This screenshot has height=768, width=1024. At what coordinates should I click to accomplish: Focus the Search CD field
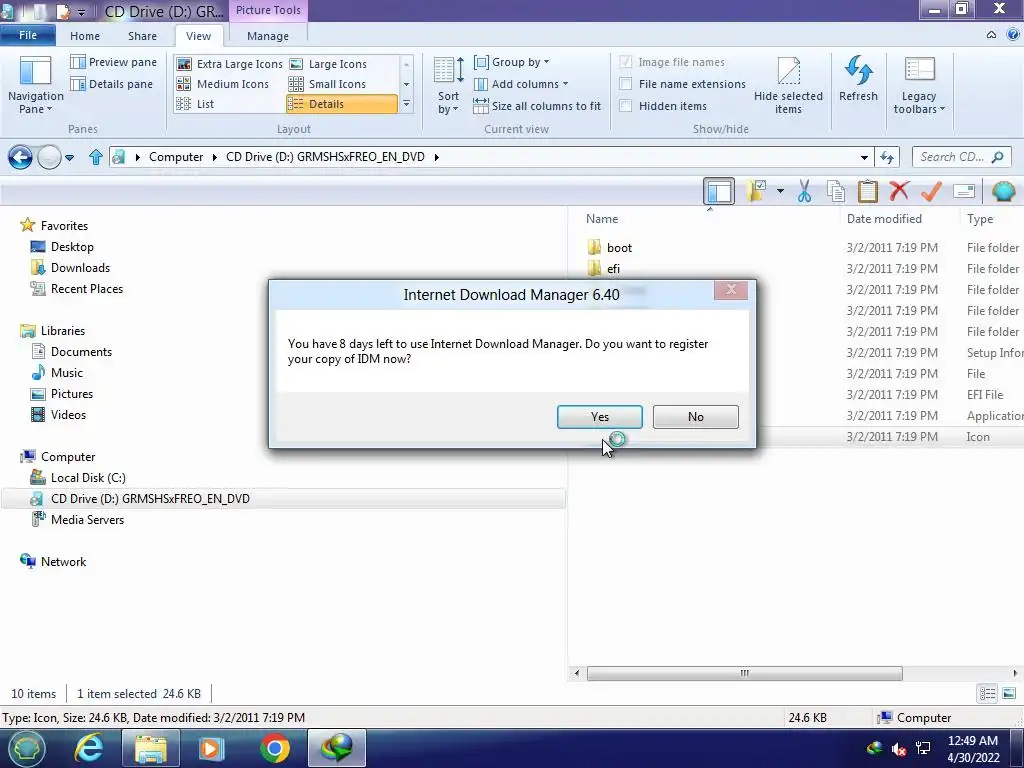coord(961,157)
